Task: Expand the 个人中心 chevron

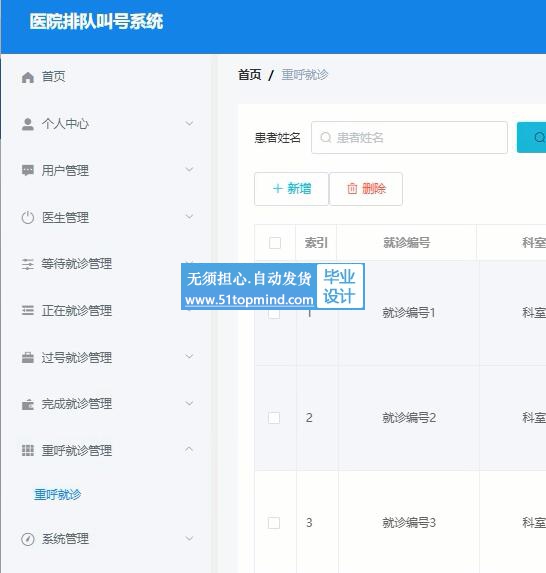Action: tap(189, 124)
